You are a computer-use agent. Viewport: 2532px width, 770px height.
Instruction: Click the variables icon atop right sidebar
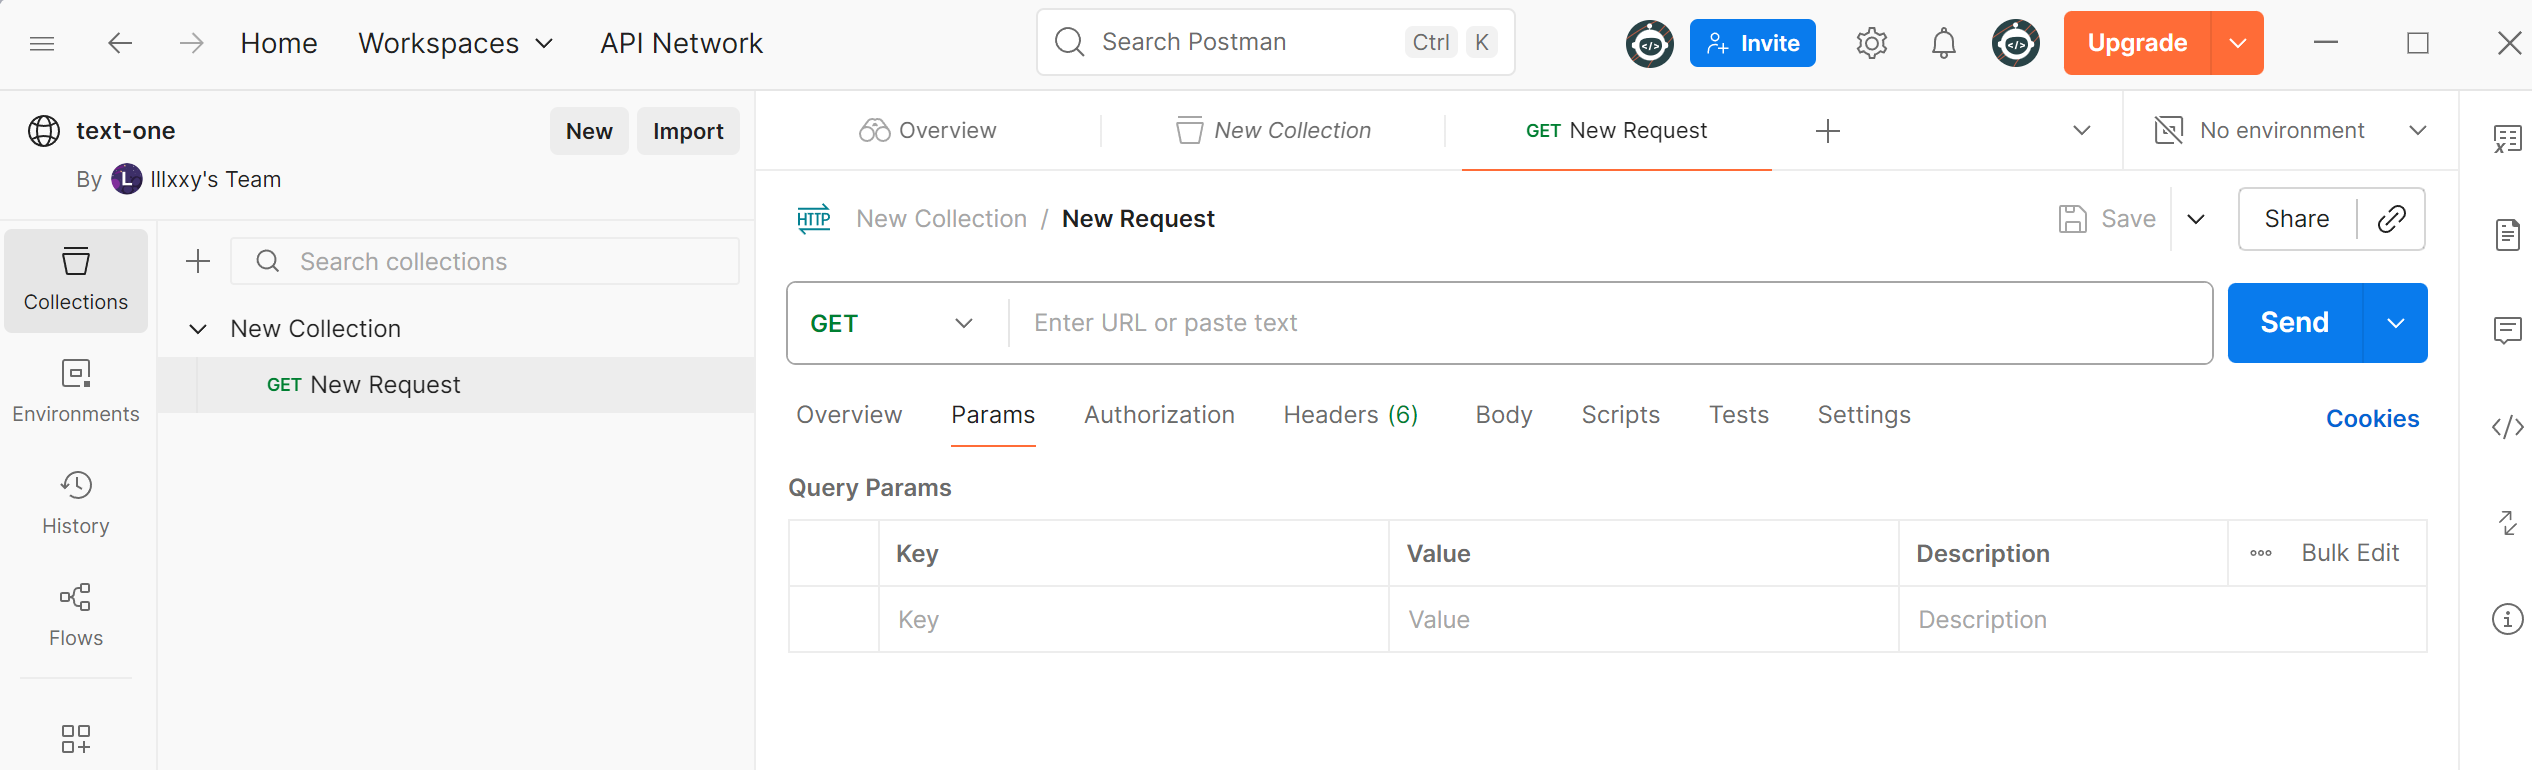[2507, 139]
